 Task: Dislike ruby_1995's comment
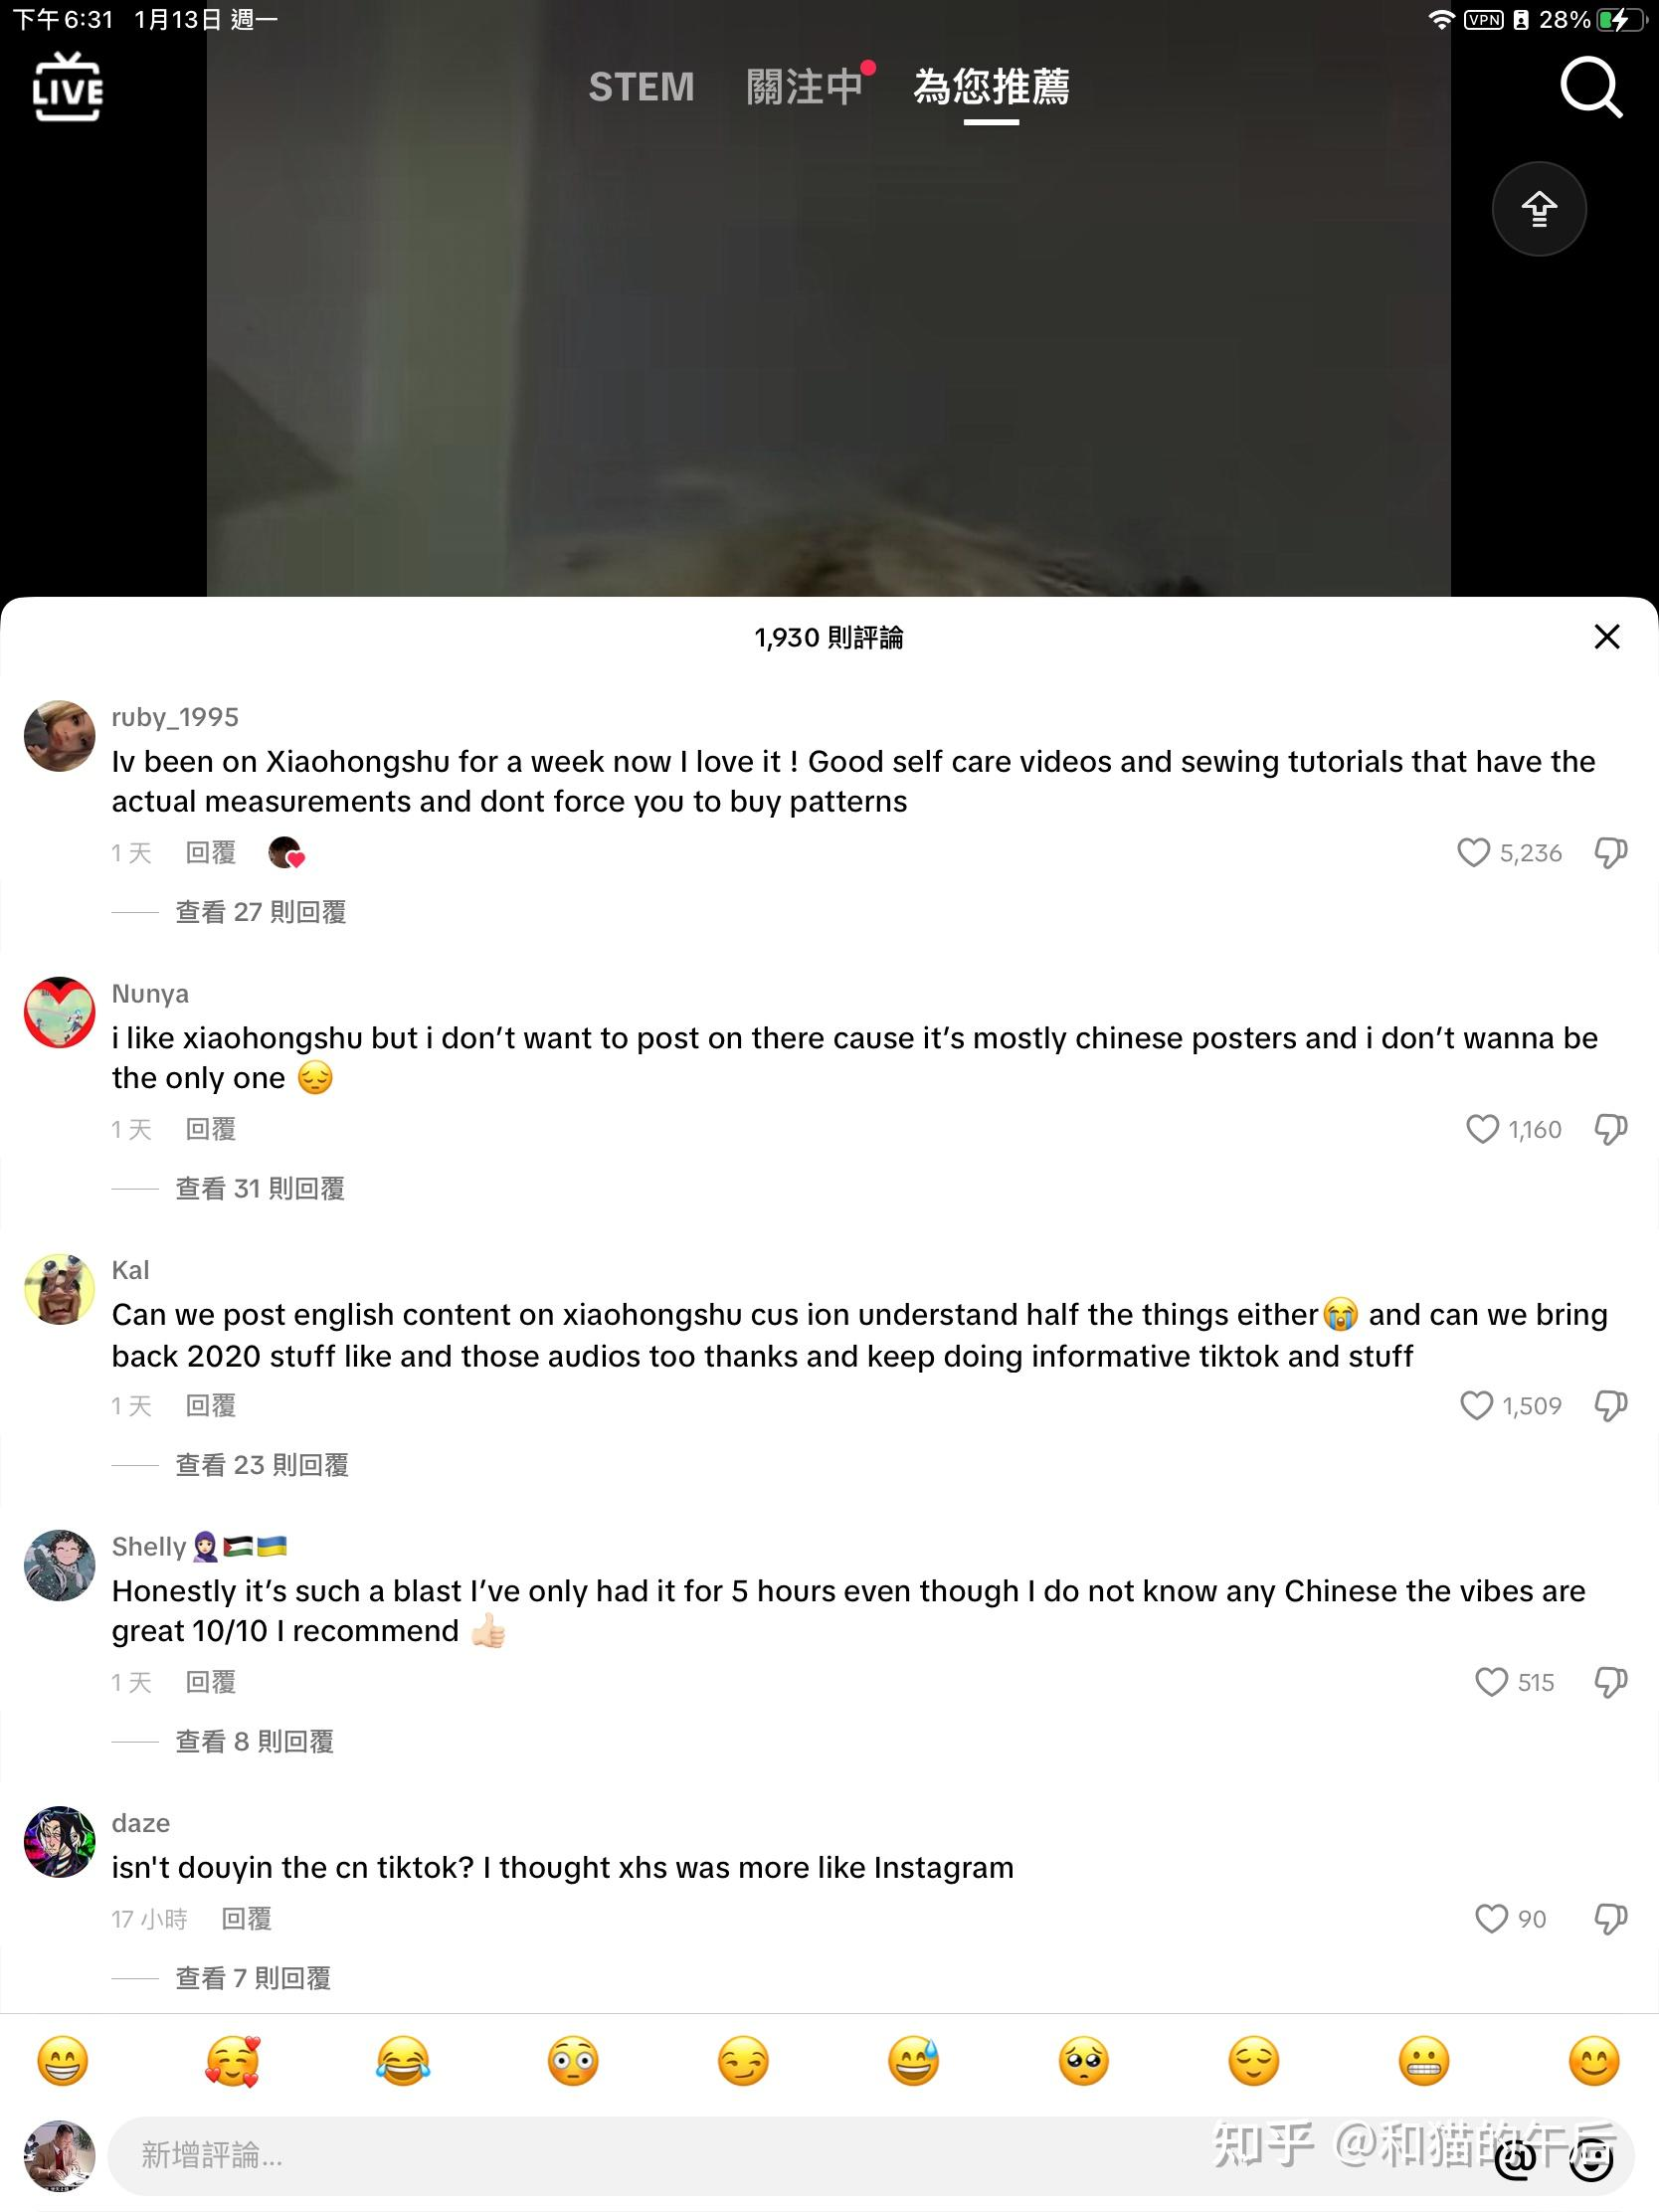click(1610, 853)
